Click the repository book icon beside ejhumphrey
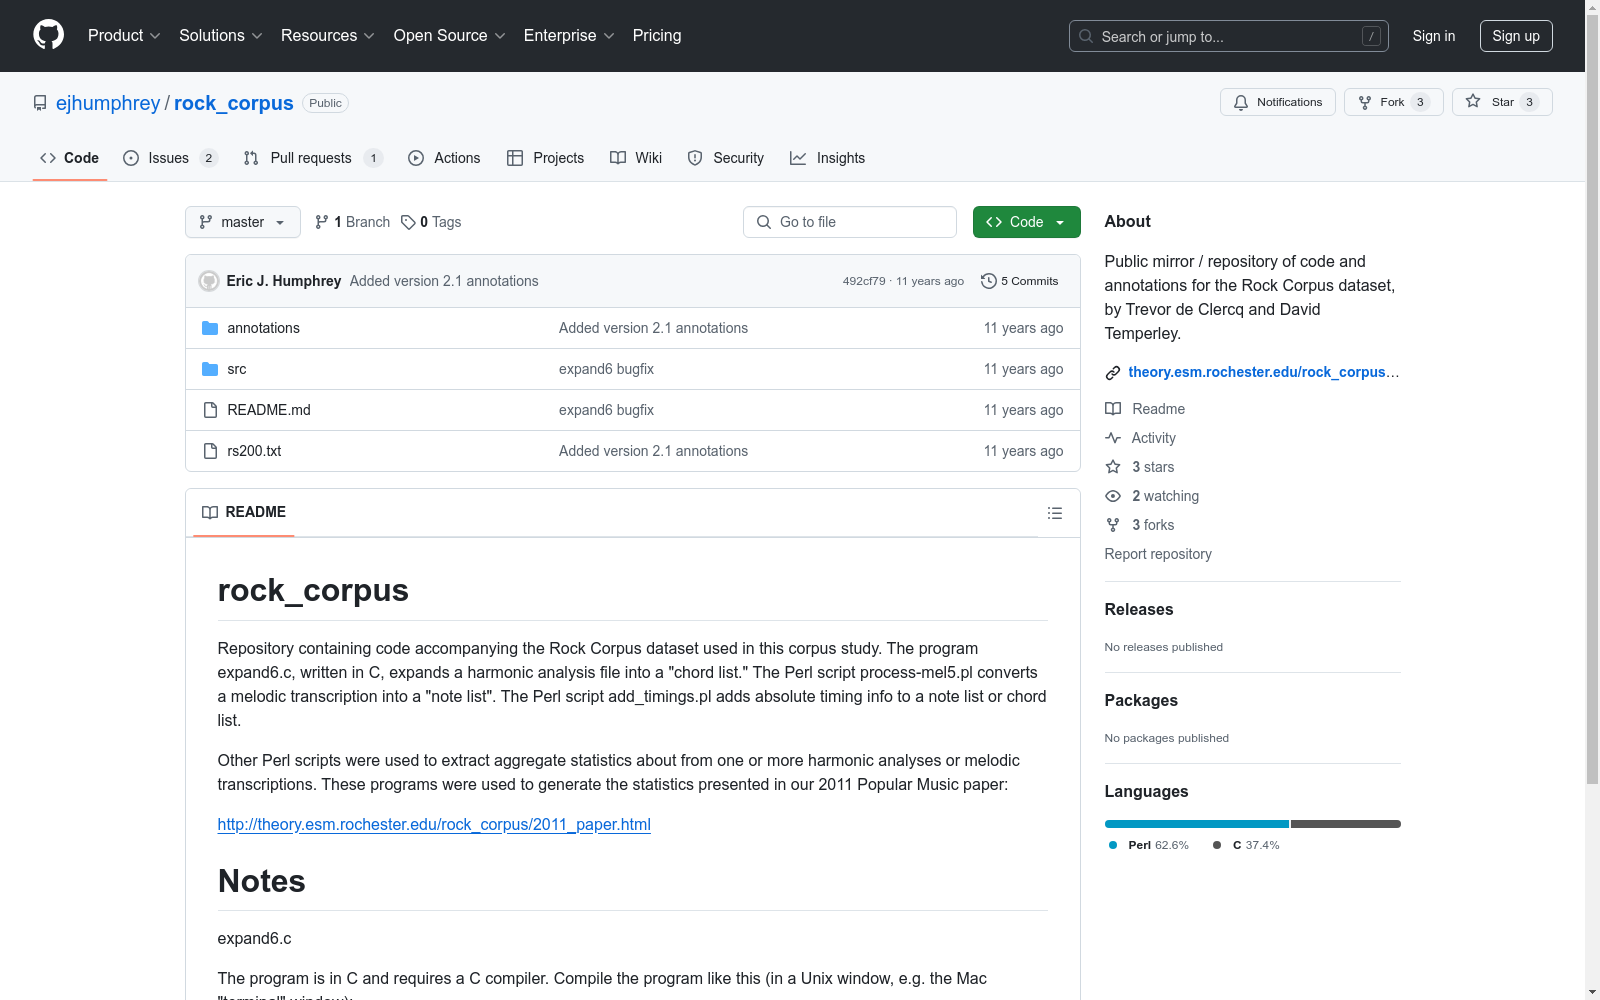 tap(40, 103)
